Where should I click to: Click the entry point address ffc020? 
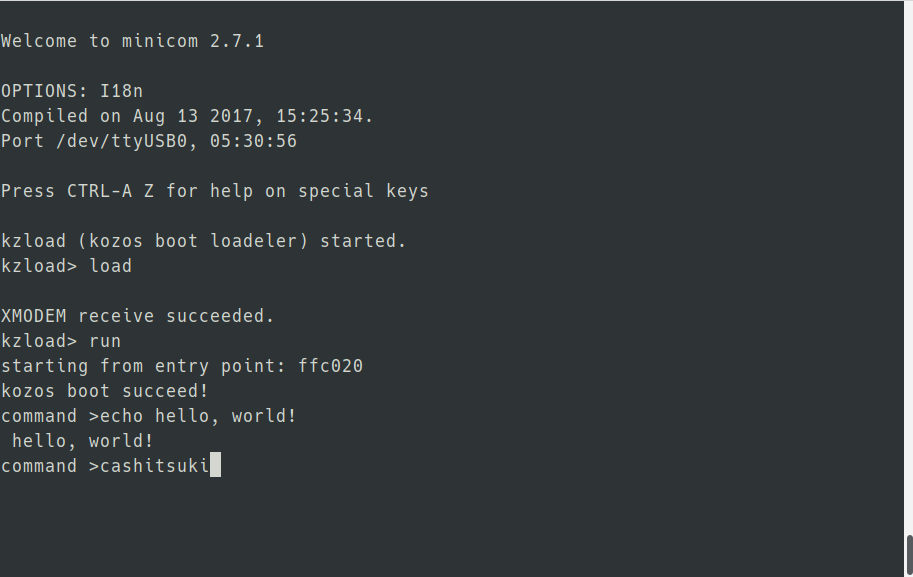(330, 366)
